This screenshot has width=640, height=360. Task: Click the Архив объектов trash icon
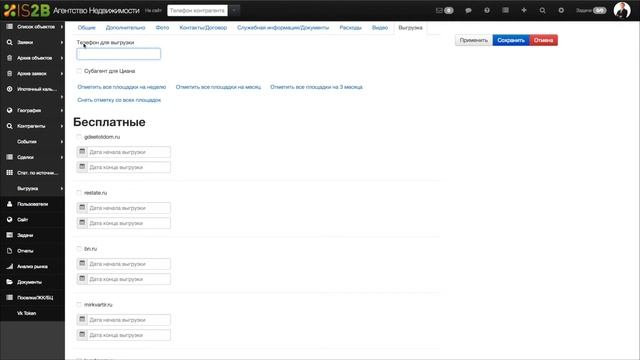click(x=9, y=58)
